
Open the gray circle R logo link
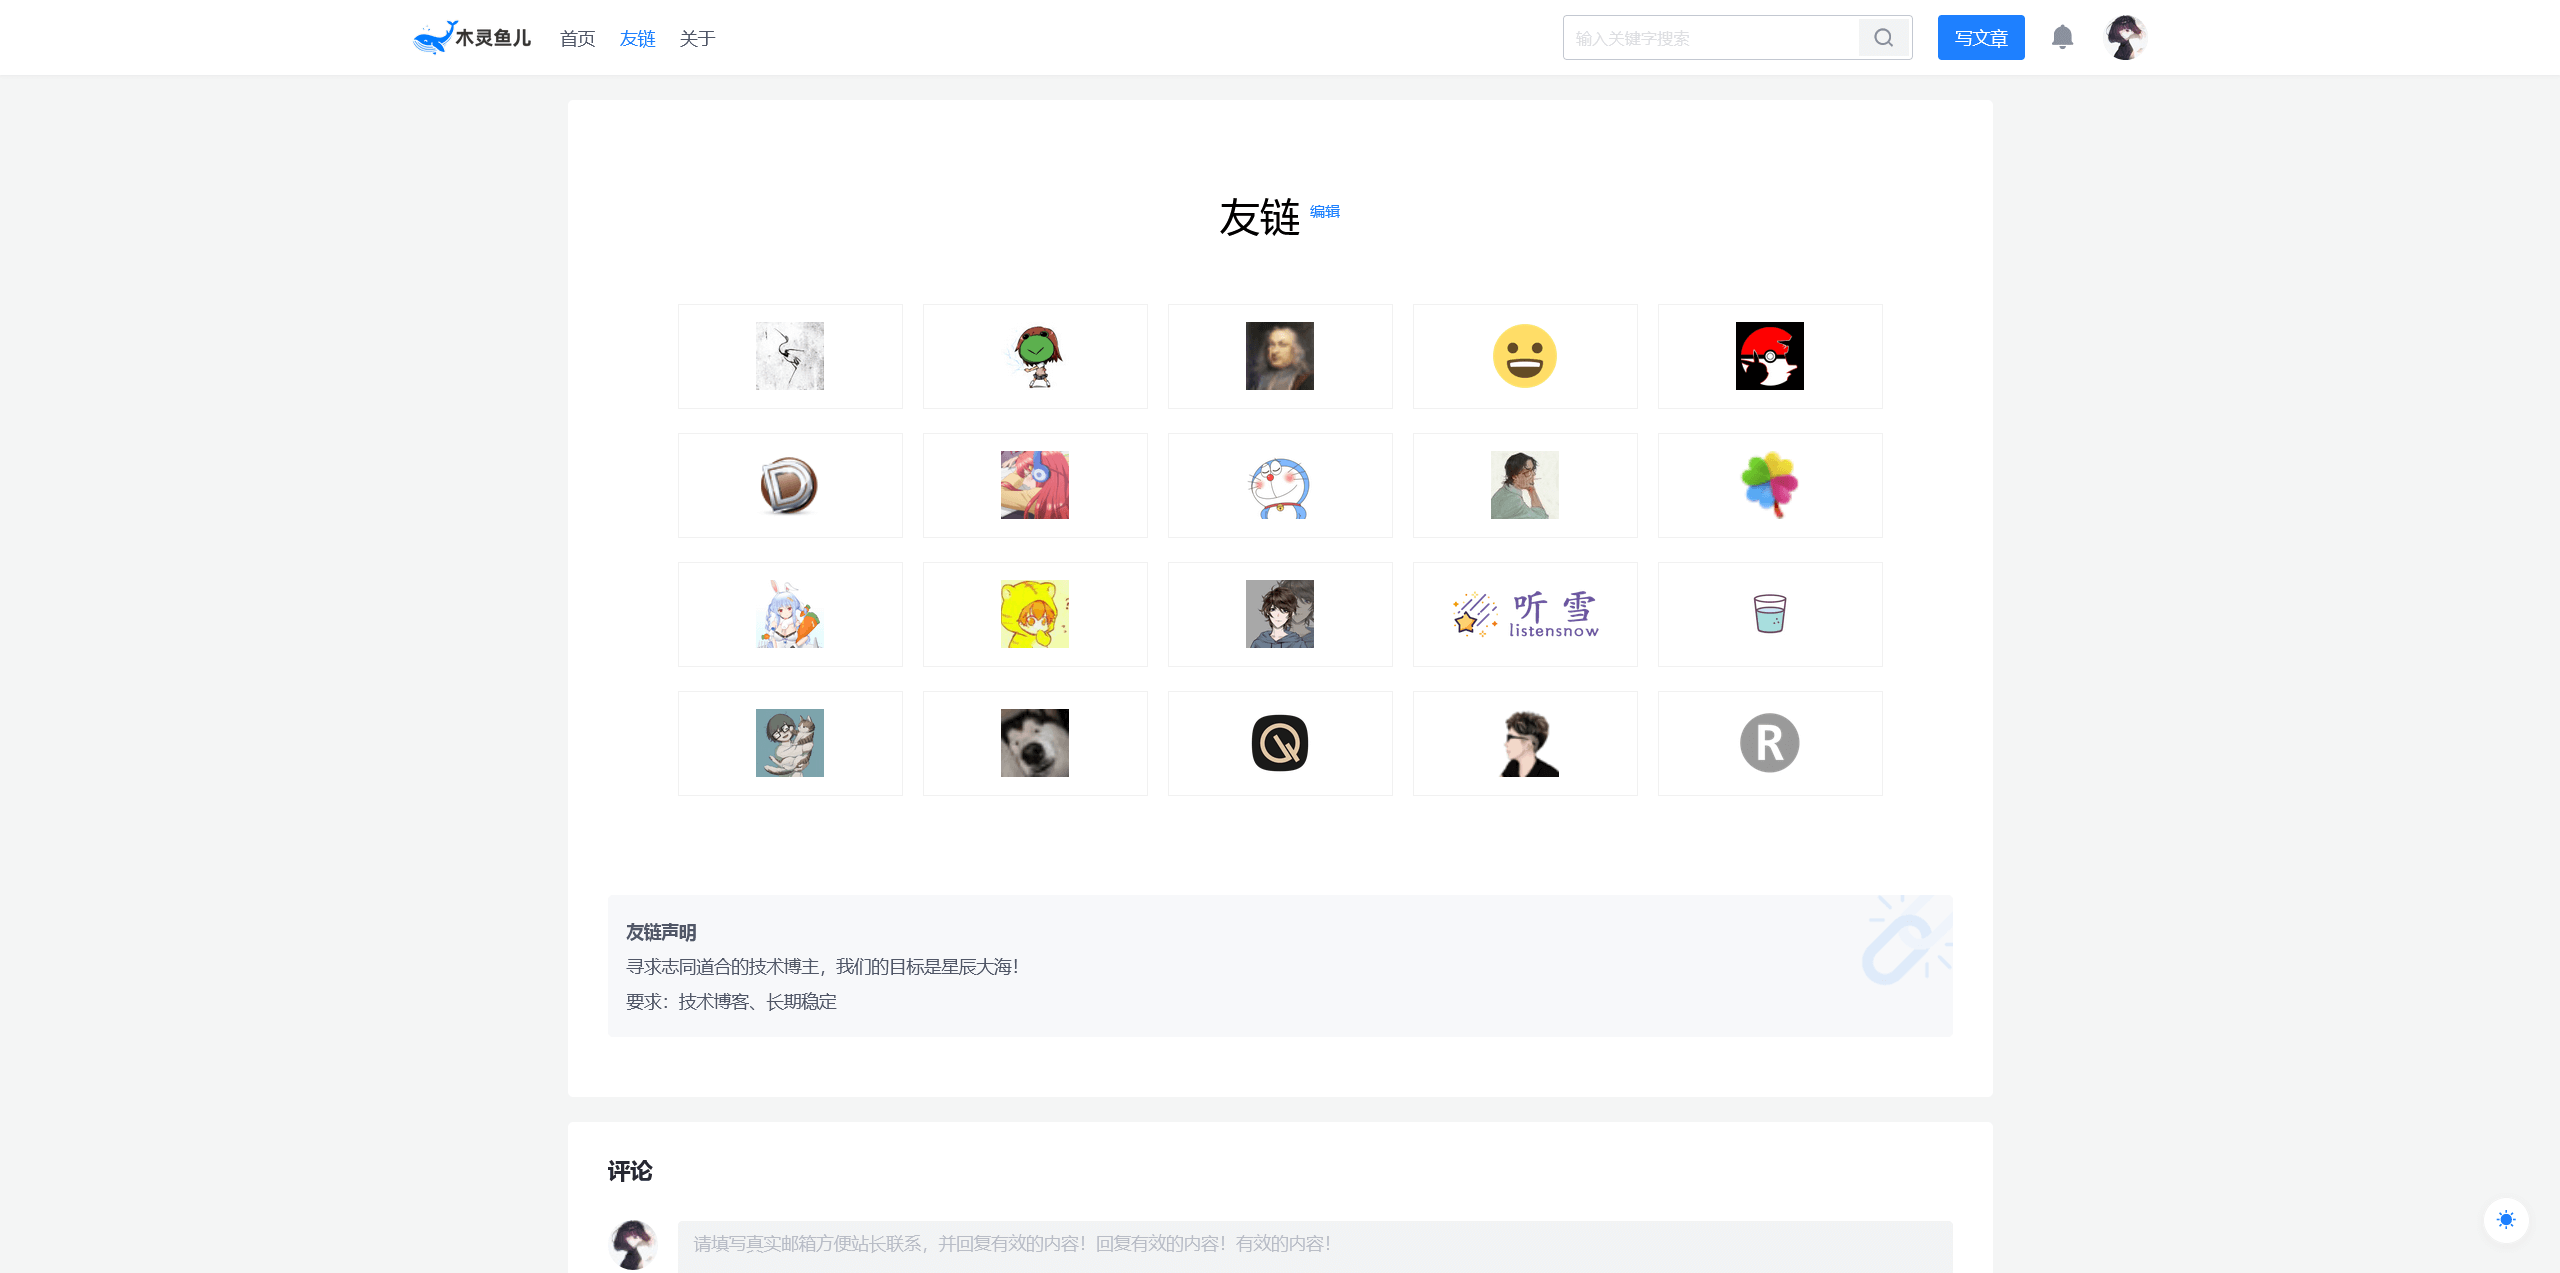click(1770, 743)
